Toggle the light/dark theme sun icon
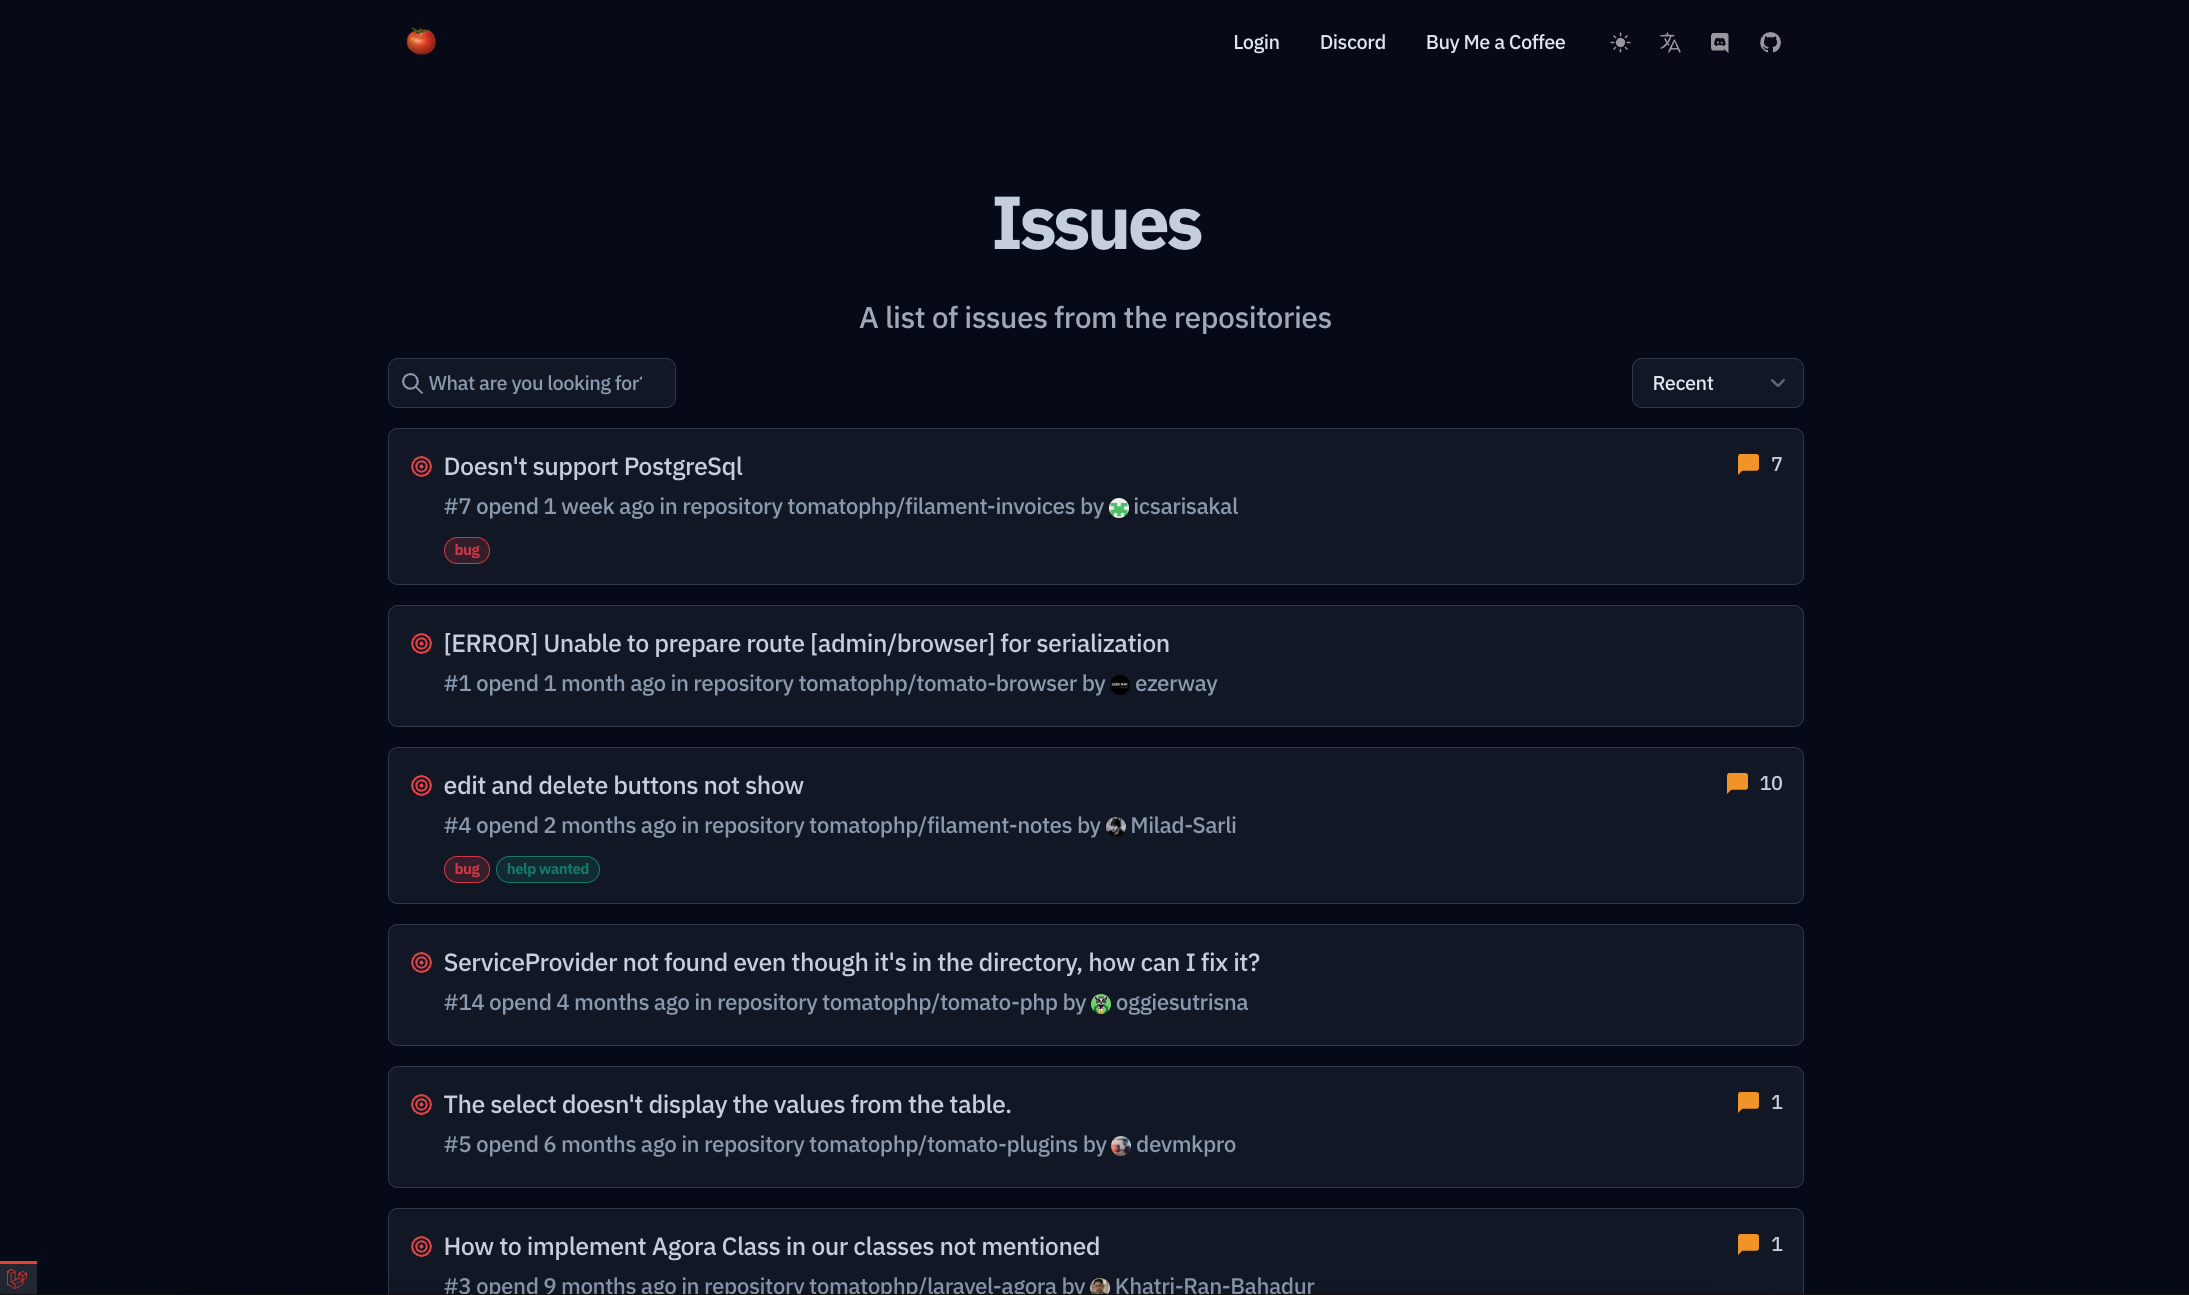This screenshot has height=1295, width=2189. 1620,42
